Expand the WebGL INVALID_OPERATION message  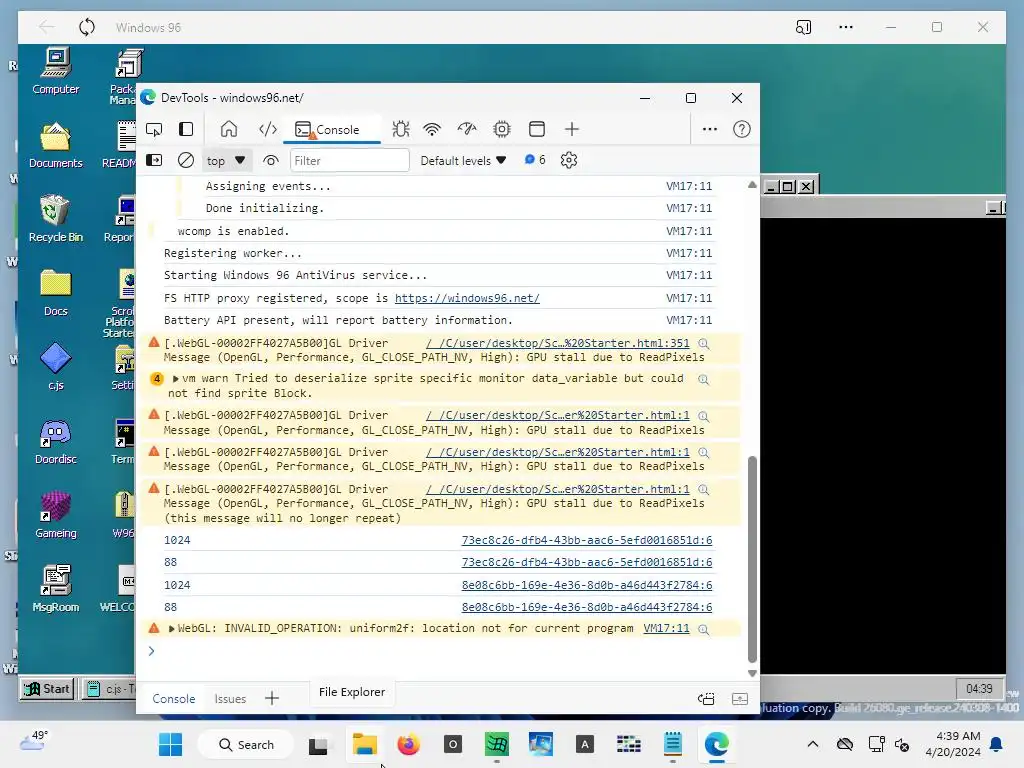pyautogui.click(x=172, y=629)
